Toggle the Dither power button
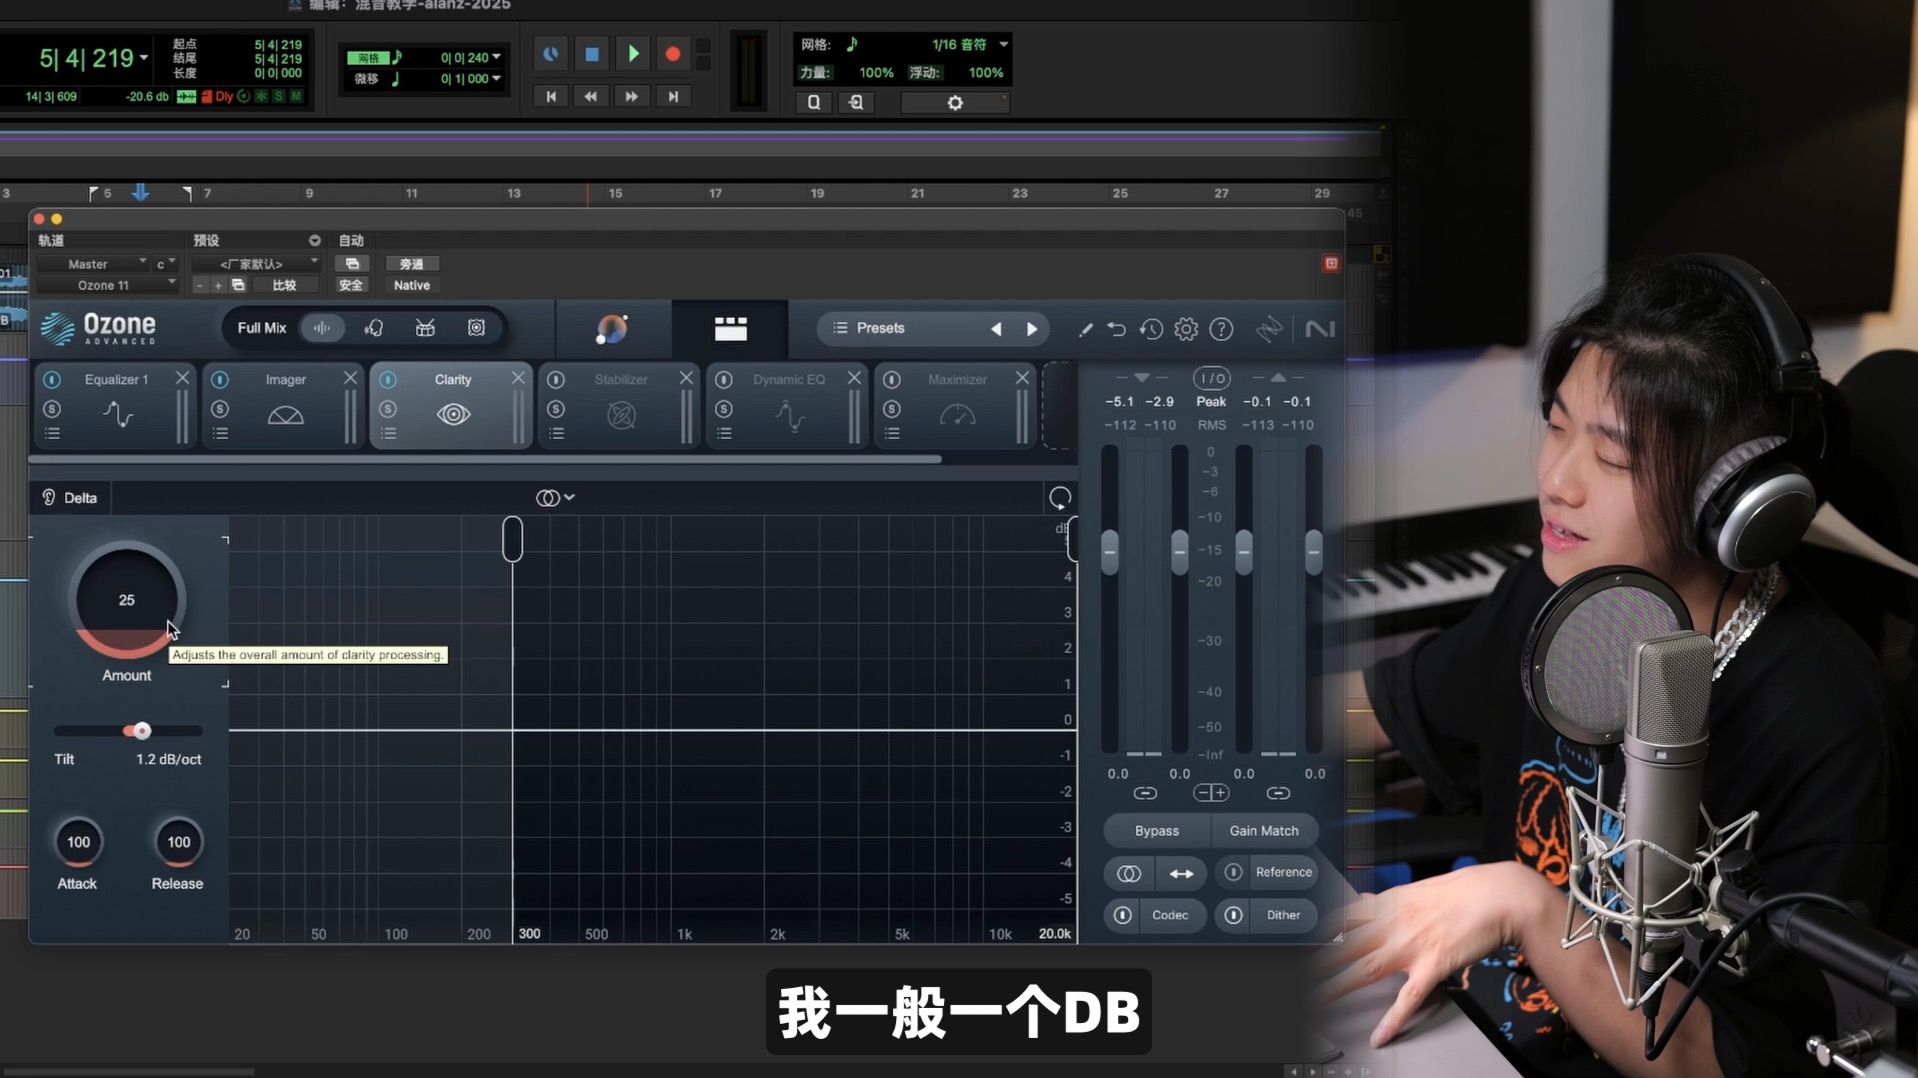Screen dimensions: 1918x1078 [1233, 915]
